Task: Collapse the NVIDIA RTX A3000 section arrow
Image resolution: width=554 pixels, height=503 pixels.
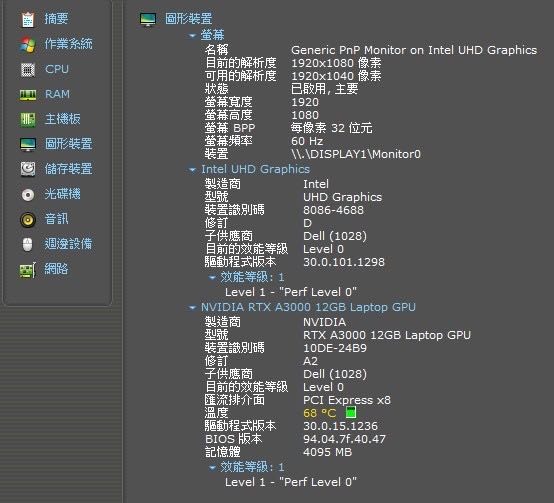Action: (192, 308)
